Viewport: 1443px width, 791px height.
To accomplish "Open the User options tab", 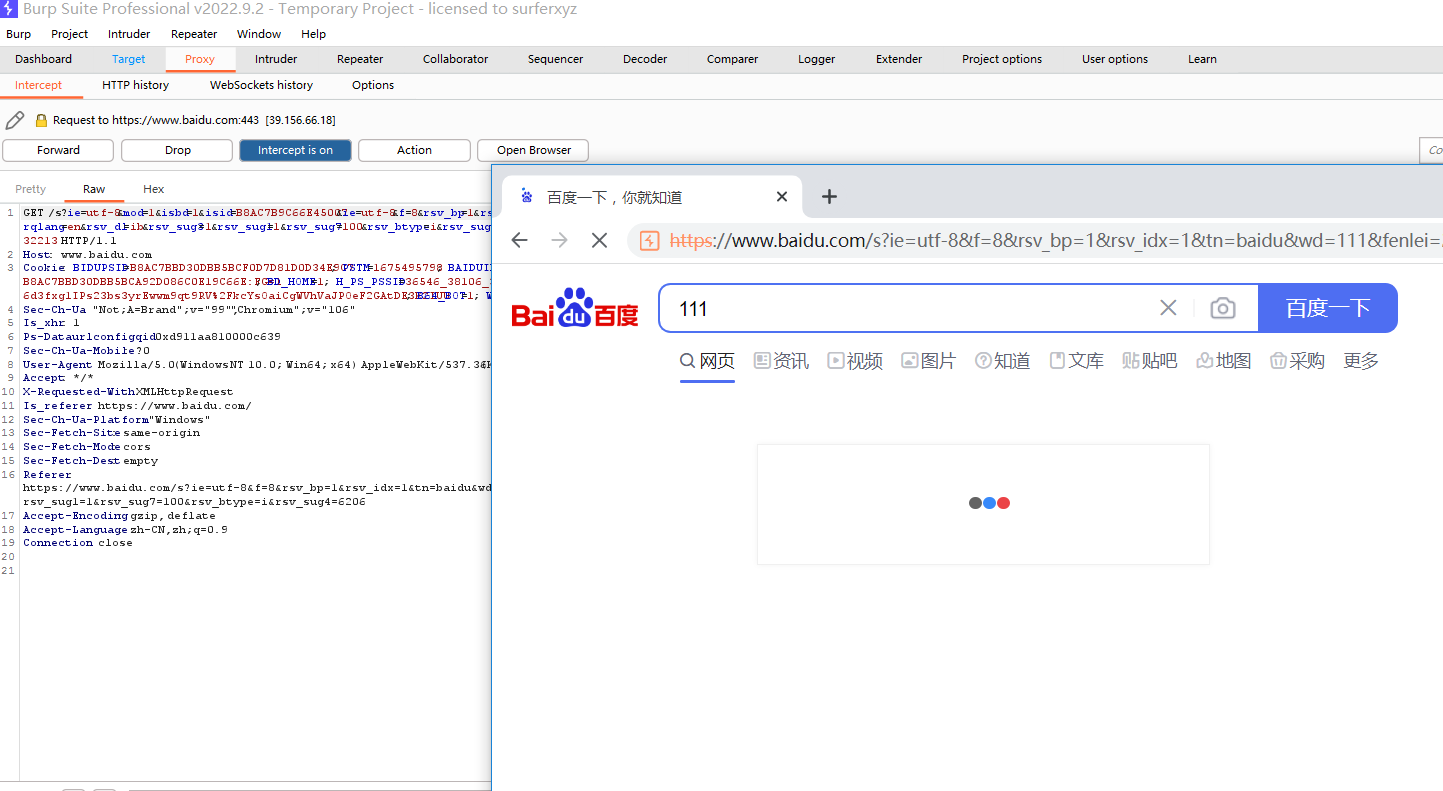I will click(x=1115, y=59).
